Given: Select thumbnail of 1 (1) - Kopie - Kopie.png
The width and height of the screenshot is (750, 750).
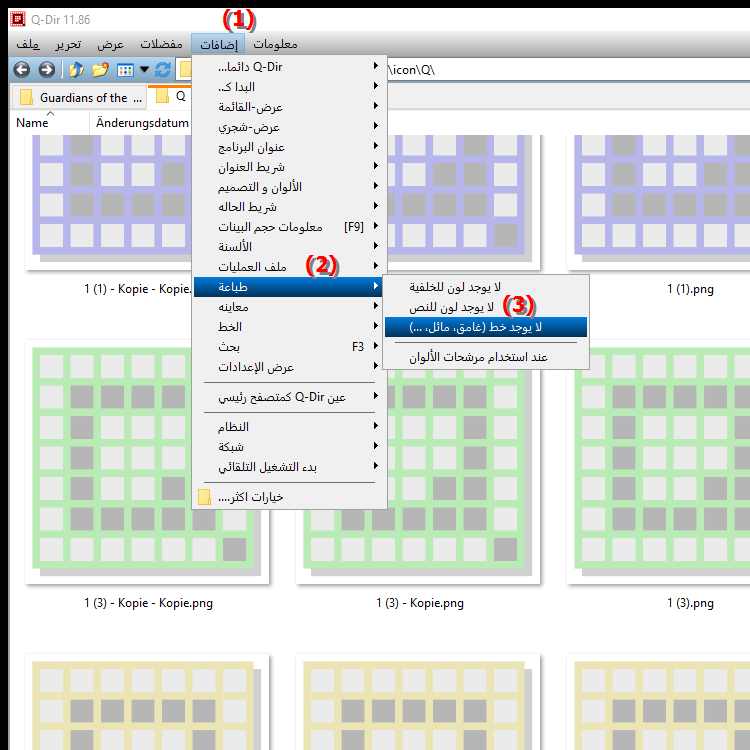Looking at the screenshot, I should pyautogui.click(x=109, y=202).
